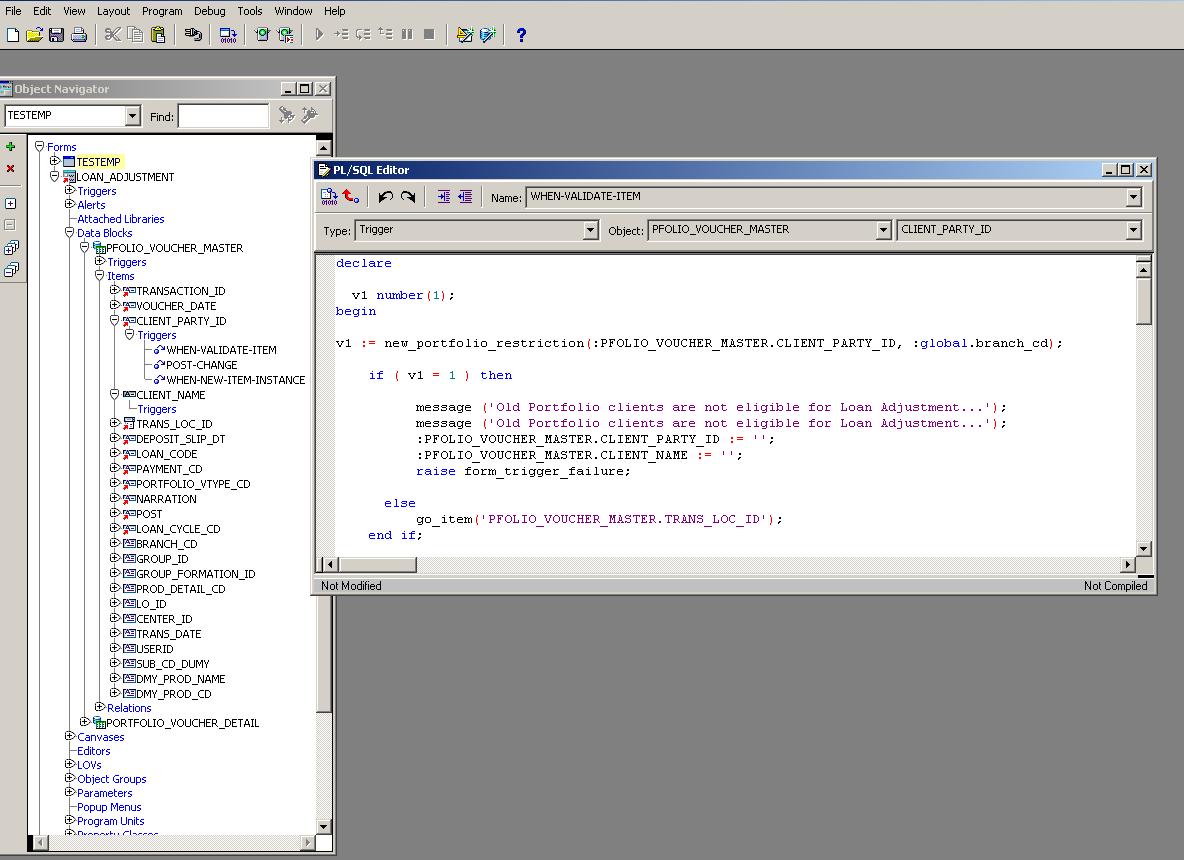Viewport: 1184px width, 860px height.
Task: Open the Layout menu
Action: [113, 11]
